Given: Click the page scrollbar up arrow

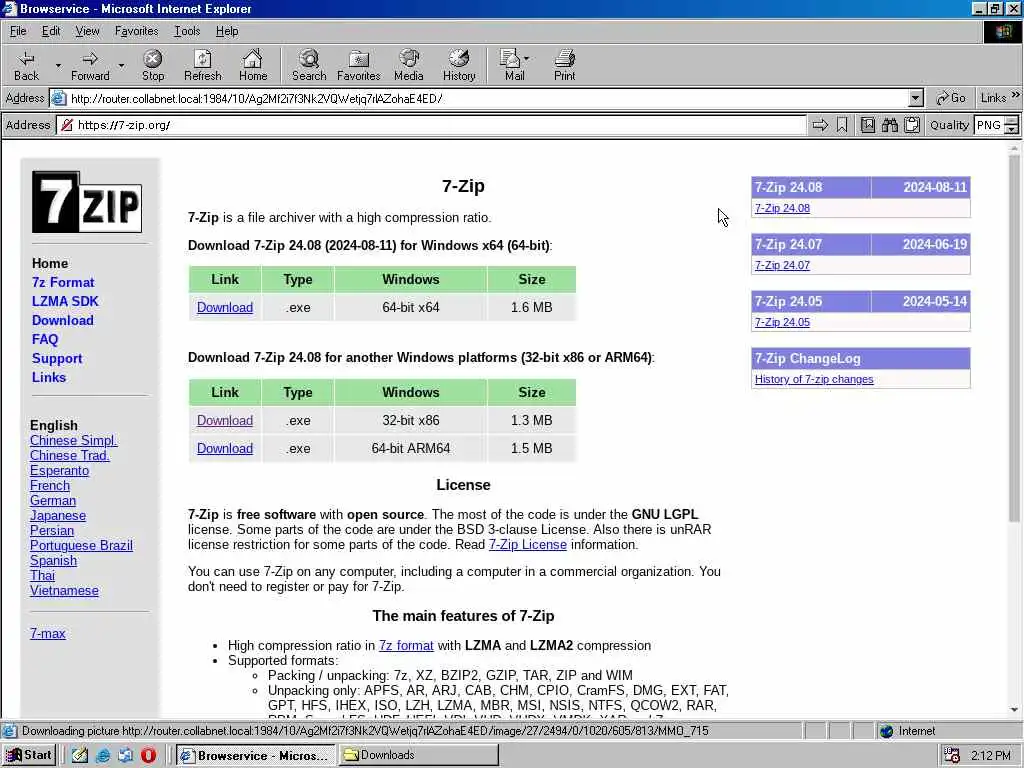Looking at the screenshot, I should click(x=1014, y=150).
